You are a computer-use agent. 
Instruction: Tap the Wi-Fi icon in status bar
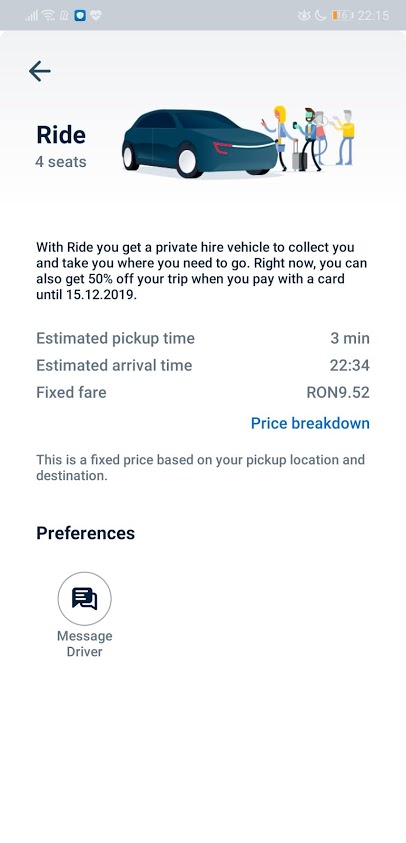(48, 15)
